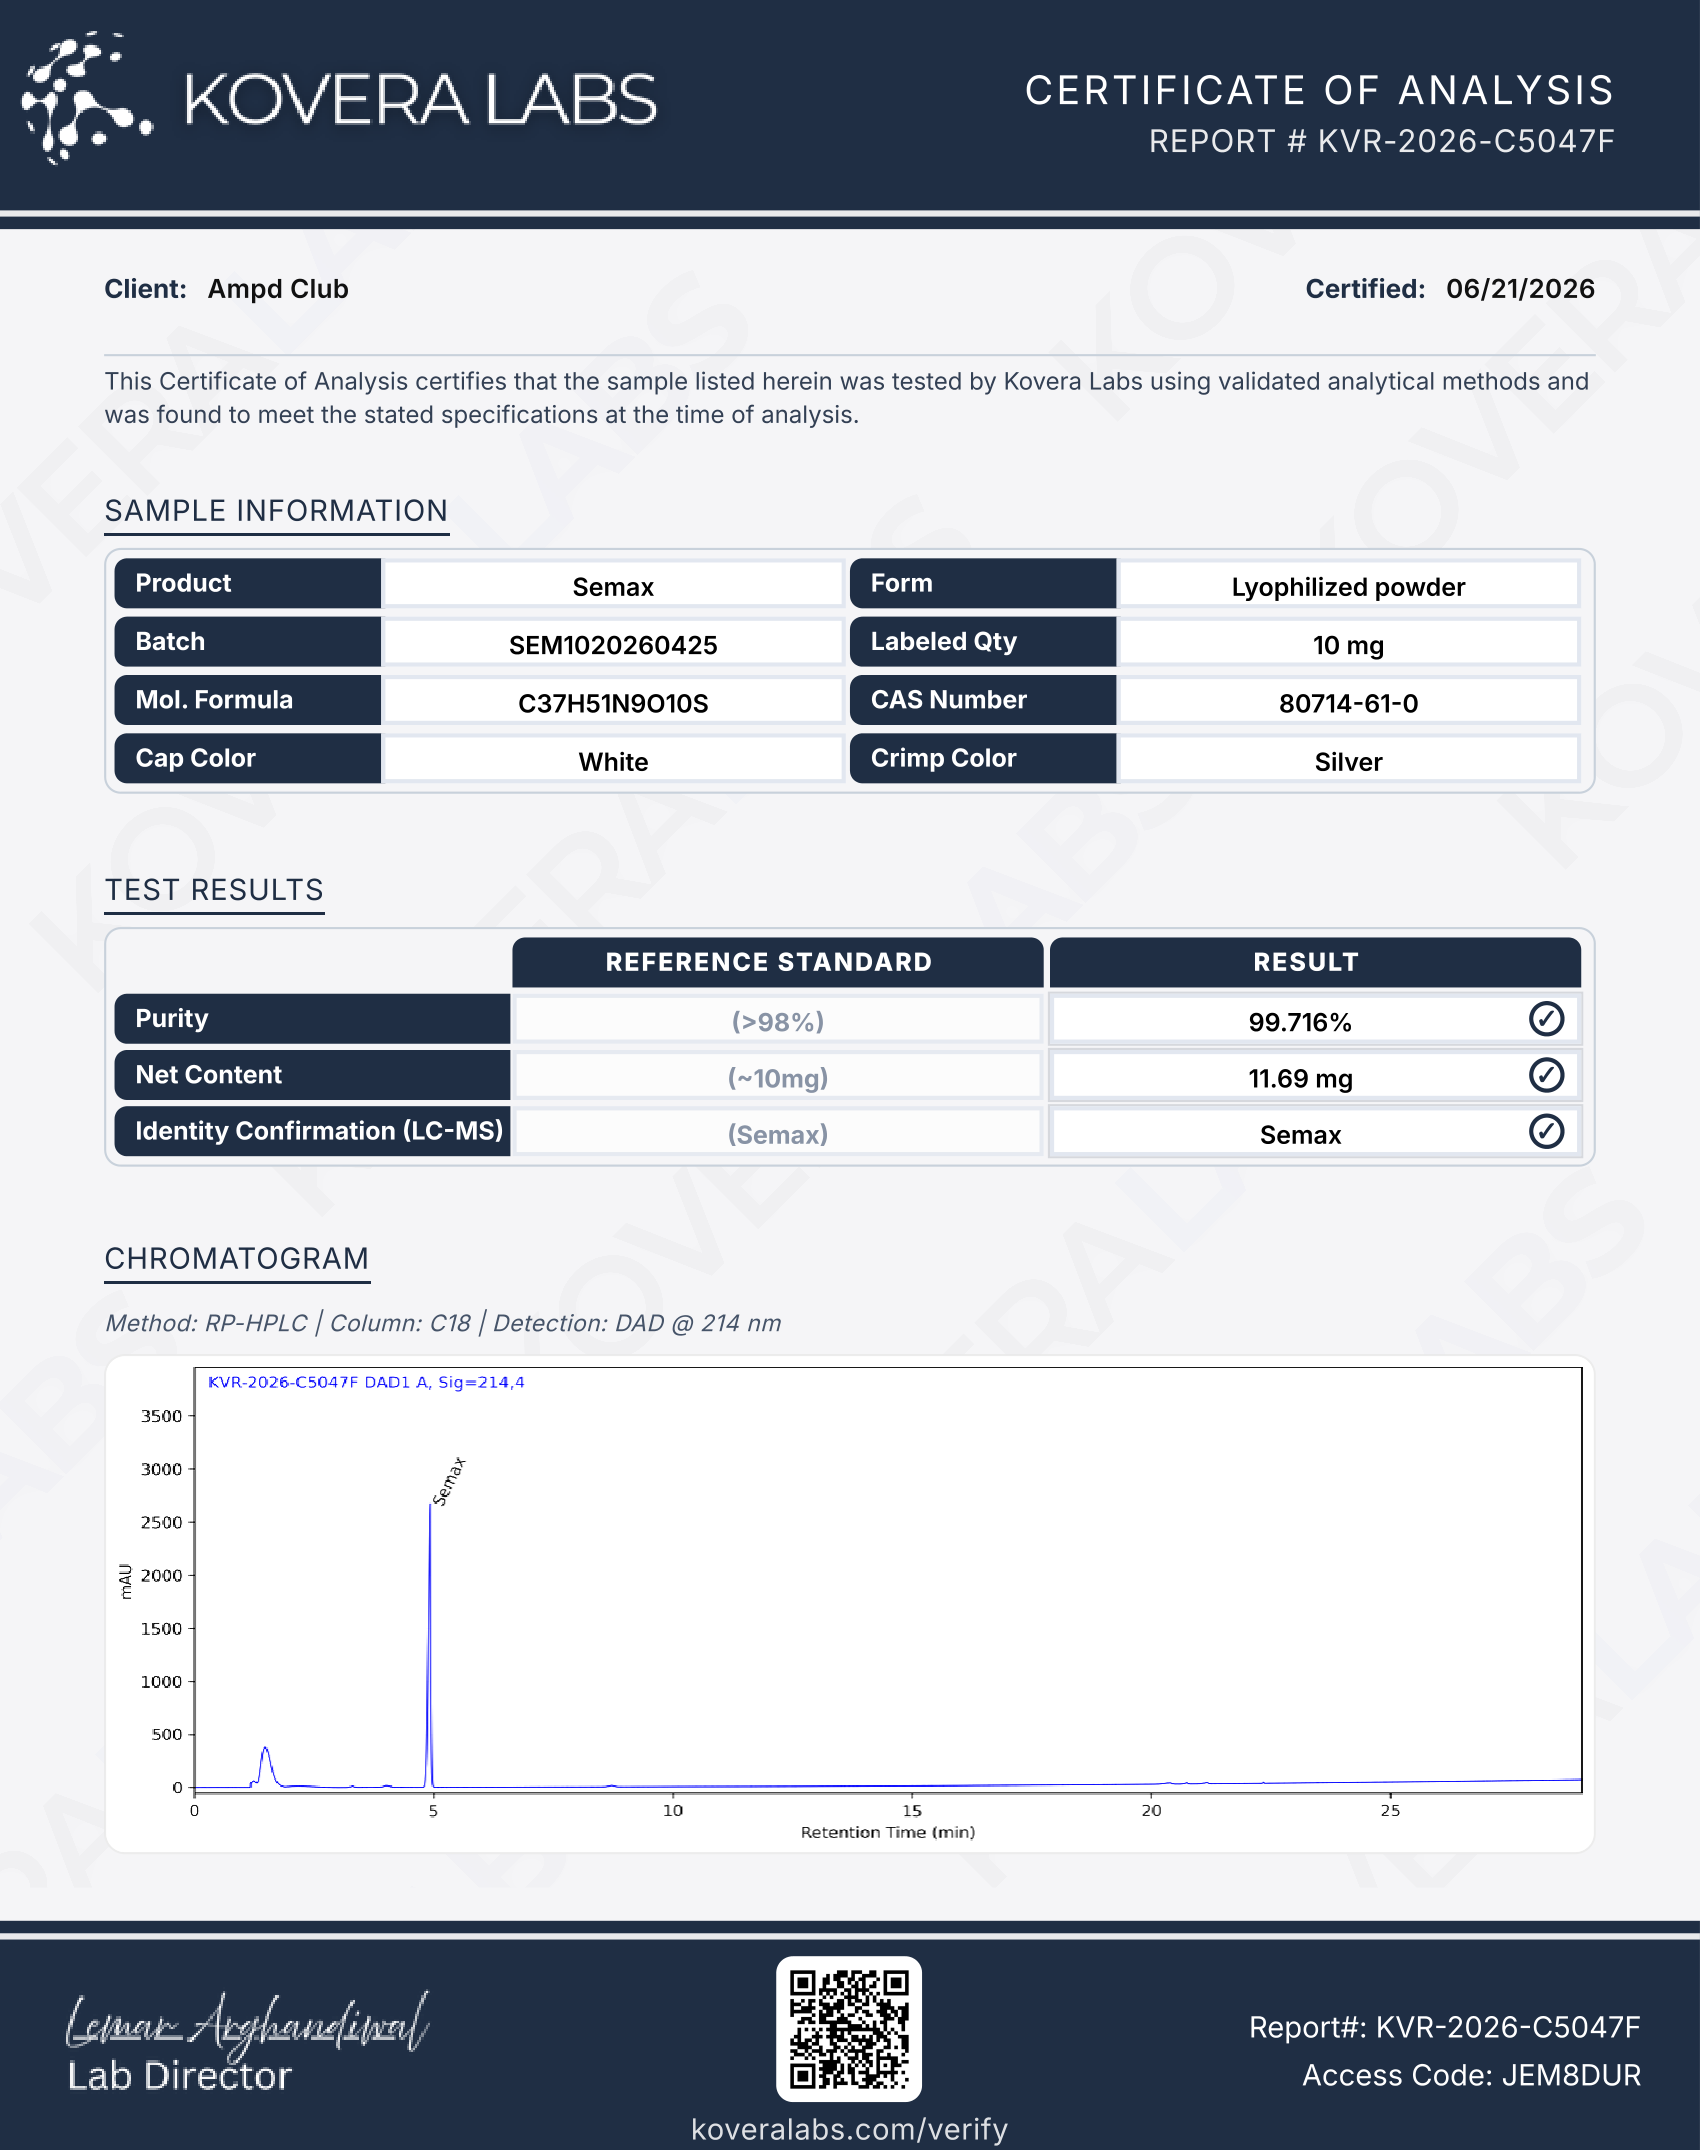Click the RESULT column header
This screenshot has height=2150, width=1700.
pos(1315,962)
